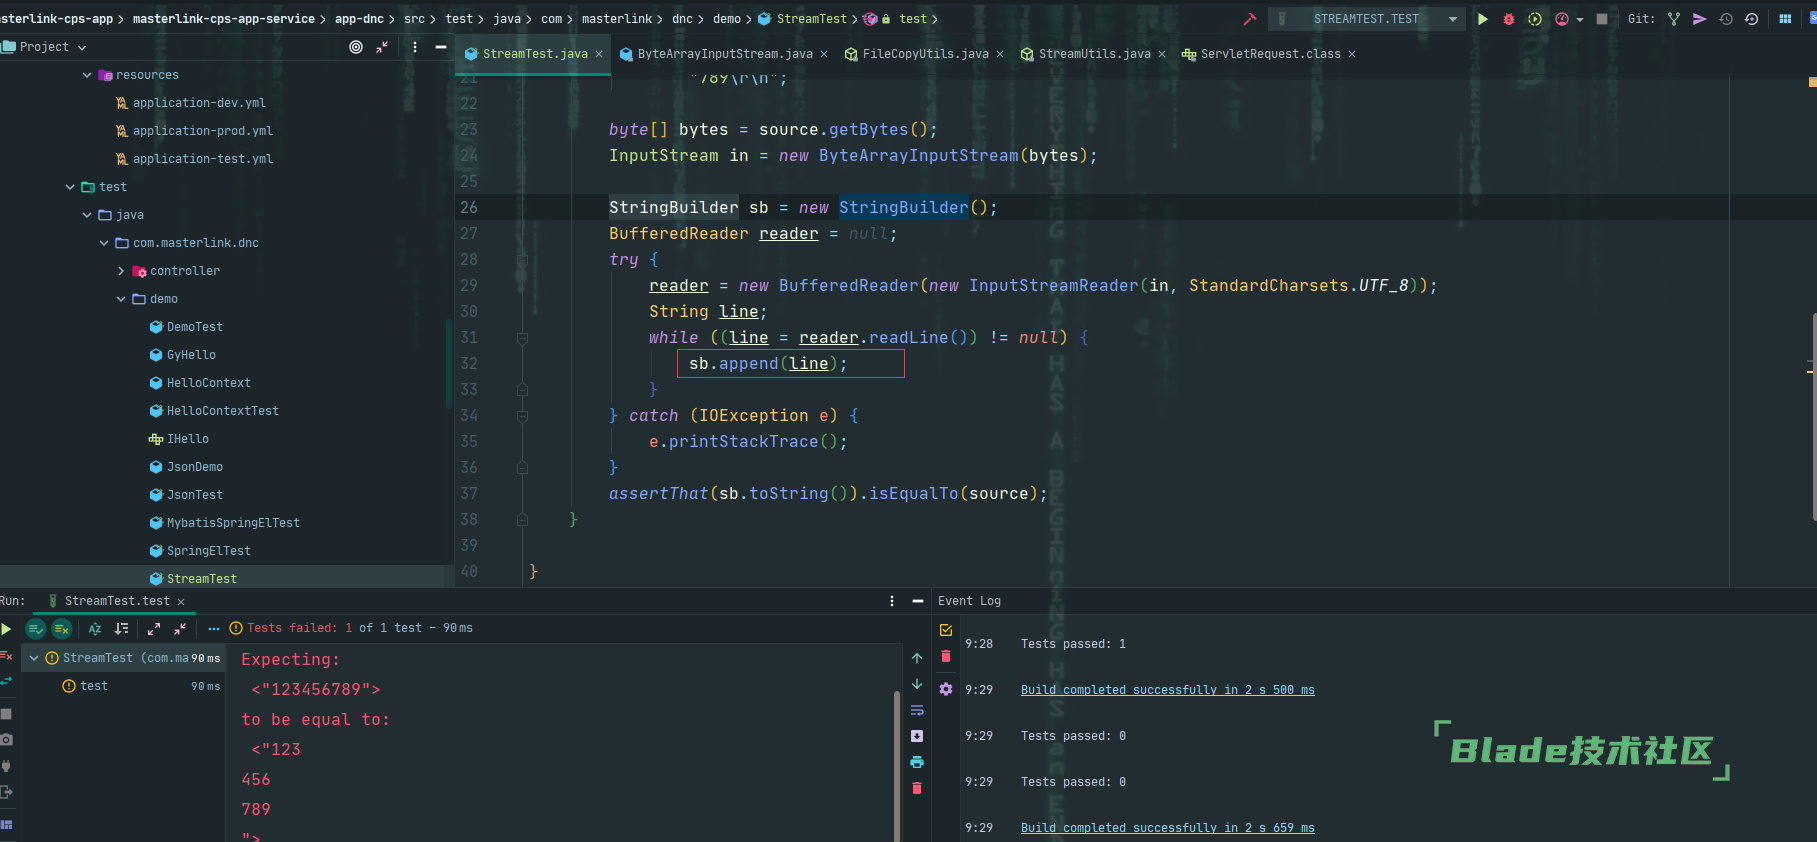Collapse the resources folder
1817x842 pixels.
pyautogui.click(x=87, y=75)
